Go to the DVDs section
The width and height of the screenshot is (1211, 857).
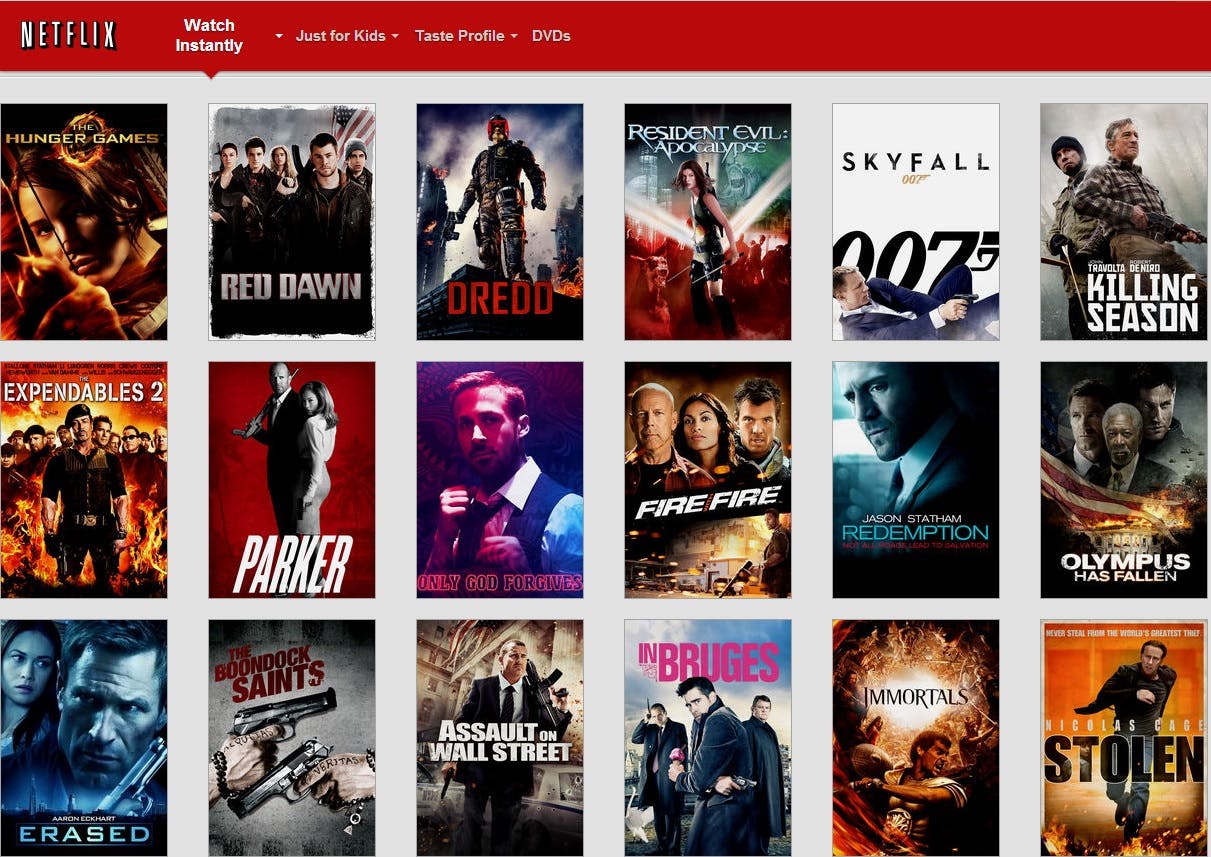551,36
